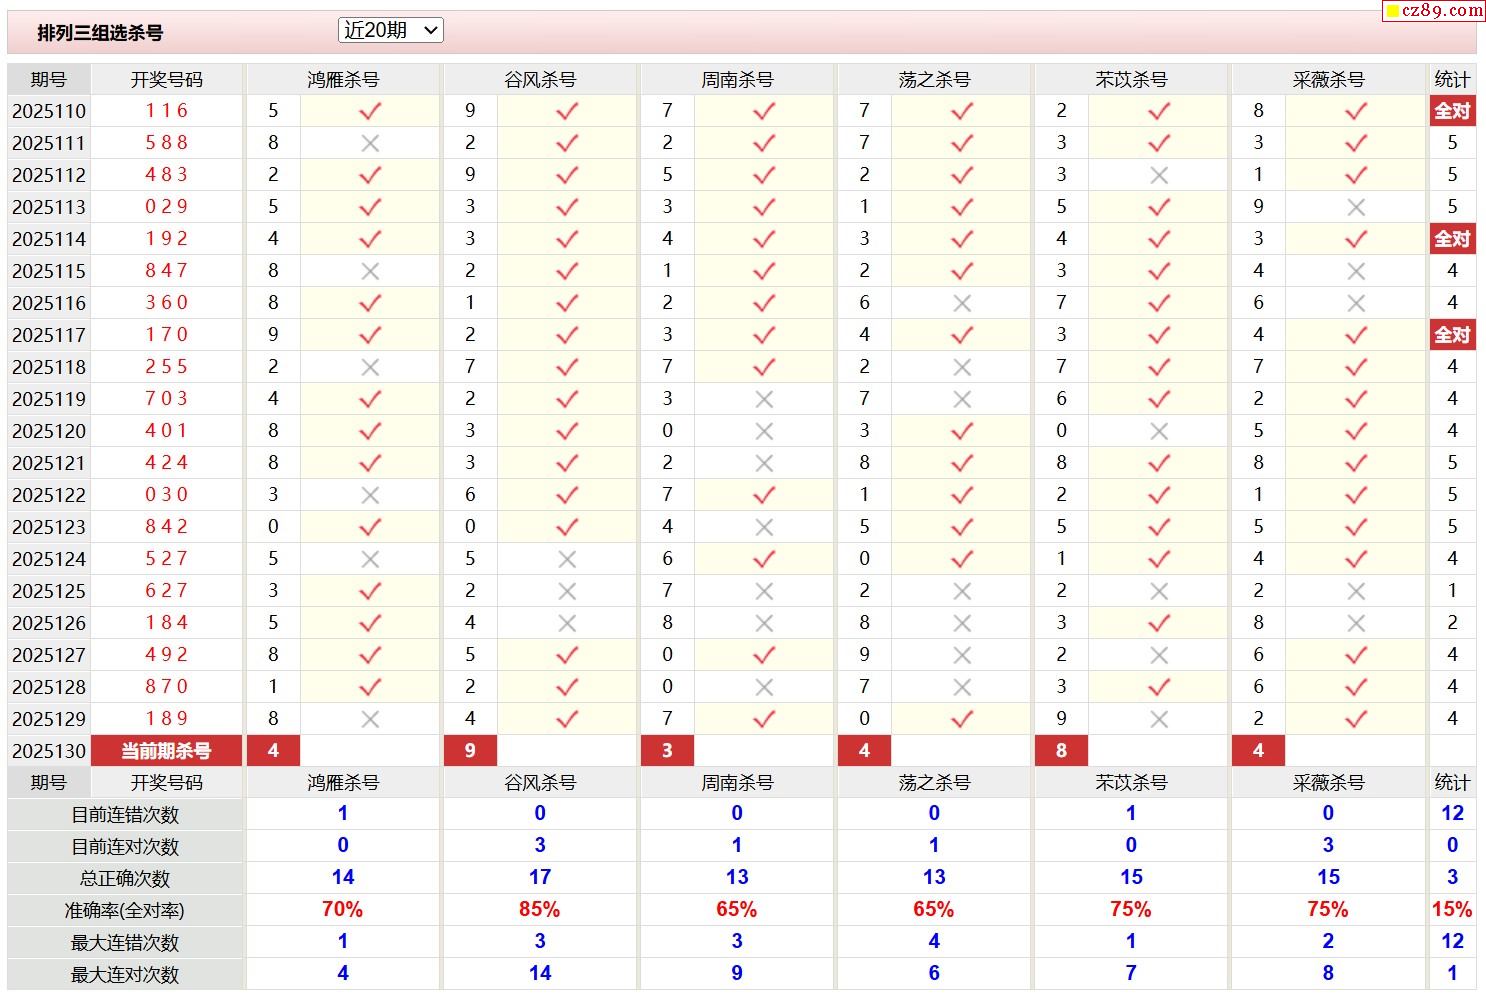Viewport: 1486px width, 998px height.
Task: Click the 鸿雁 cross mark in row 2025122
Action: point(370,495)
